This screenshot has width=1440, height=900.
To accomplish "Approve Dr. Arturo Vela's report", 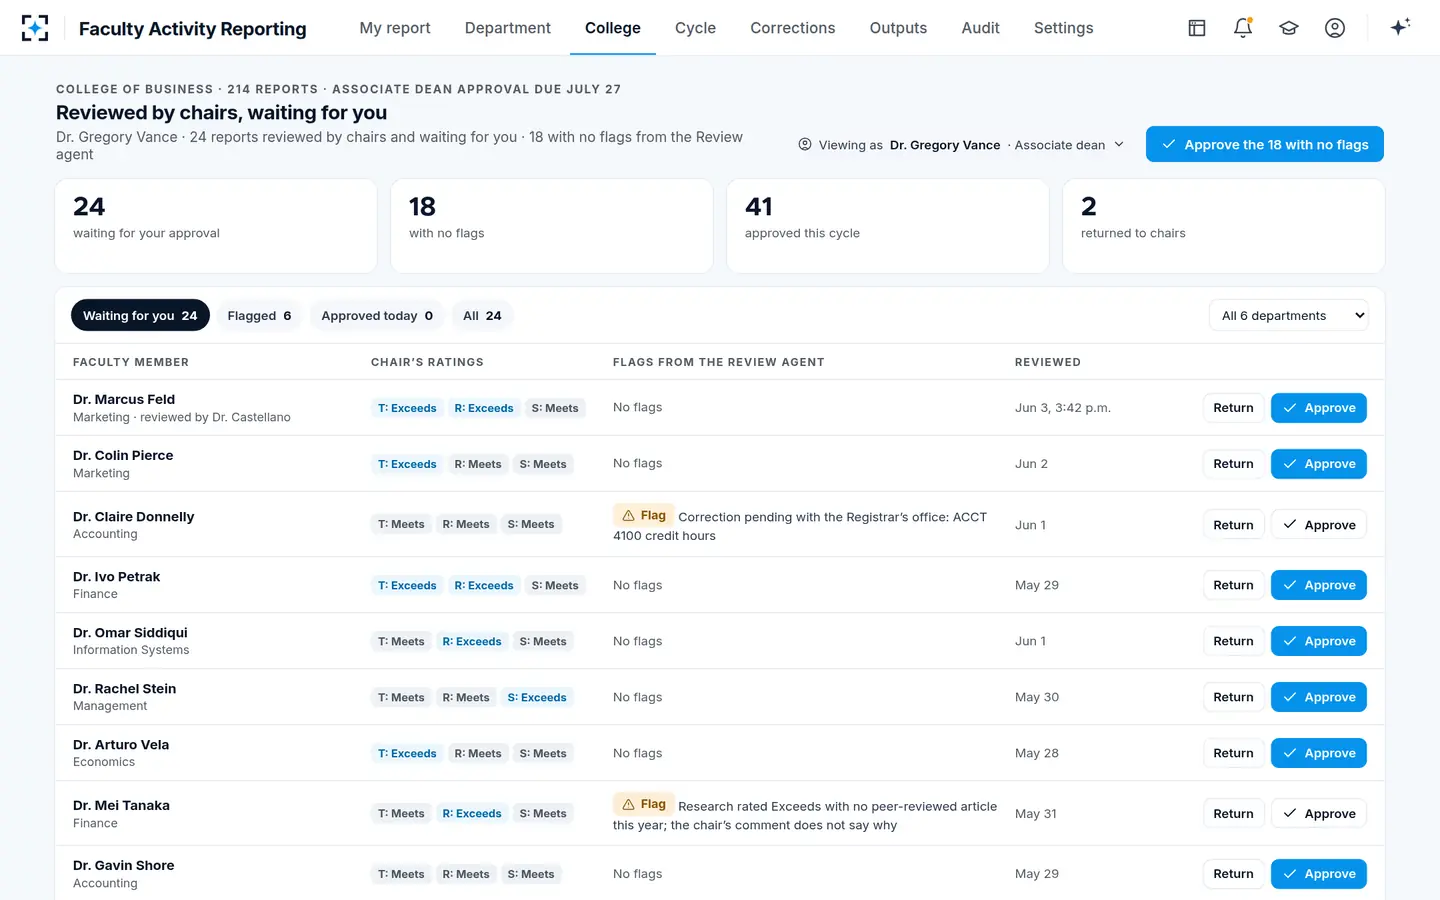I will click(1319, 753).
